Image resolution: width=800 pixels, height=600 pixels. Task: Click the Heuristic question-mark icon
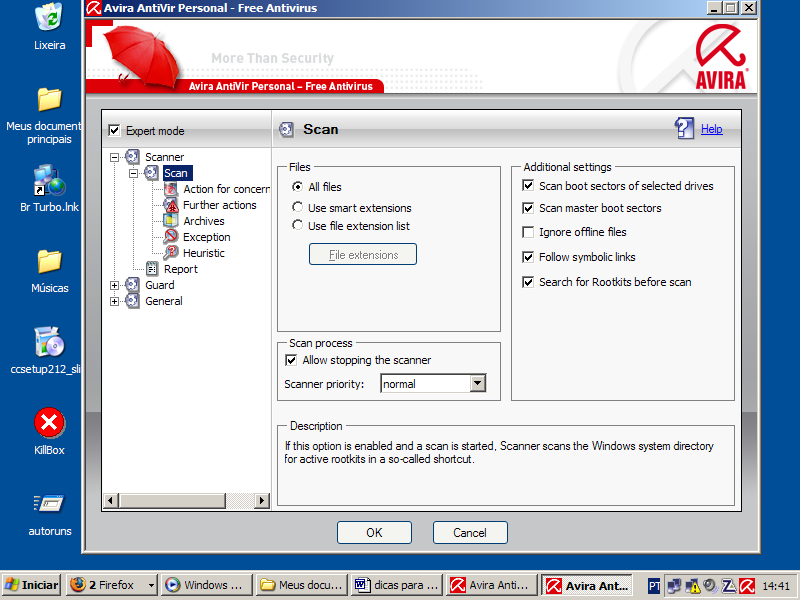tap(170, 253)
